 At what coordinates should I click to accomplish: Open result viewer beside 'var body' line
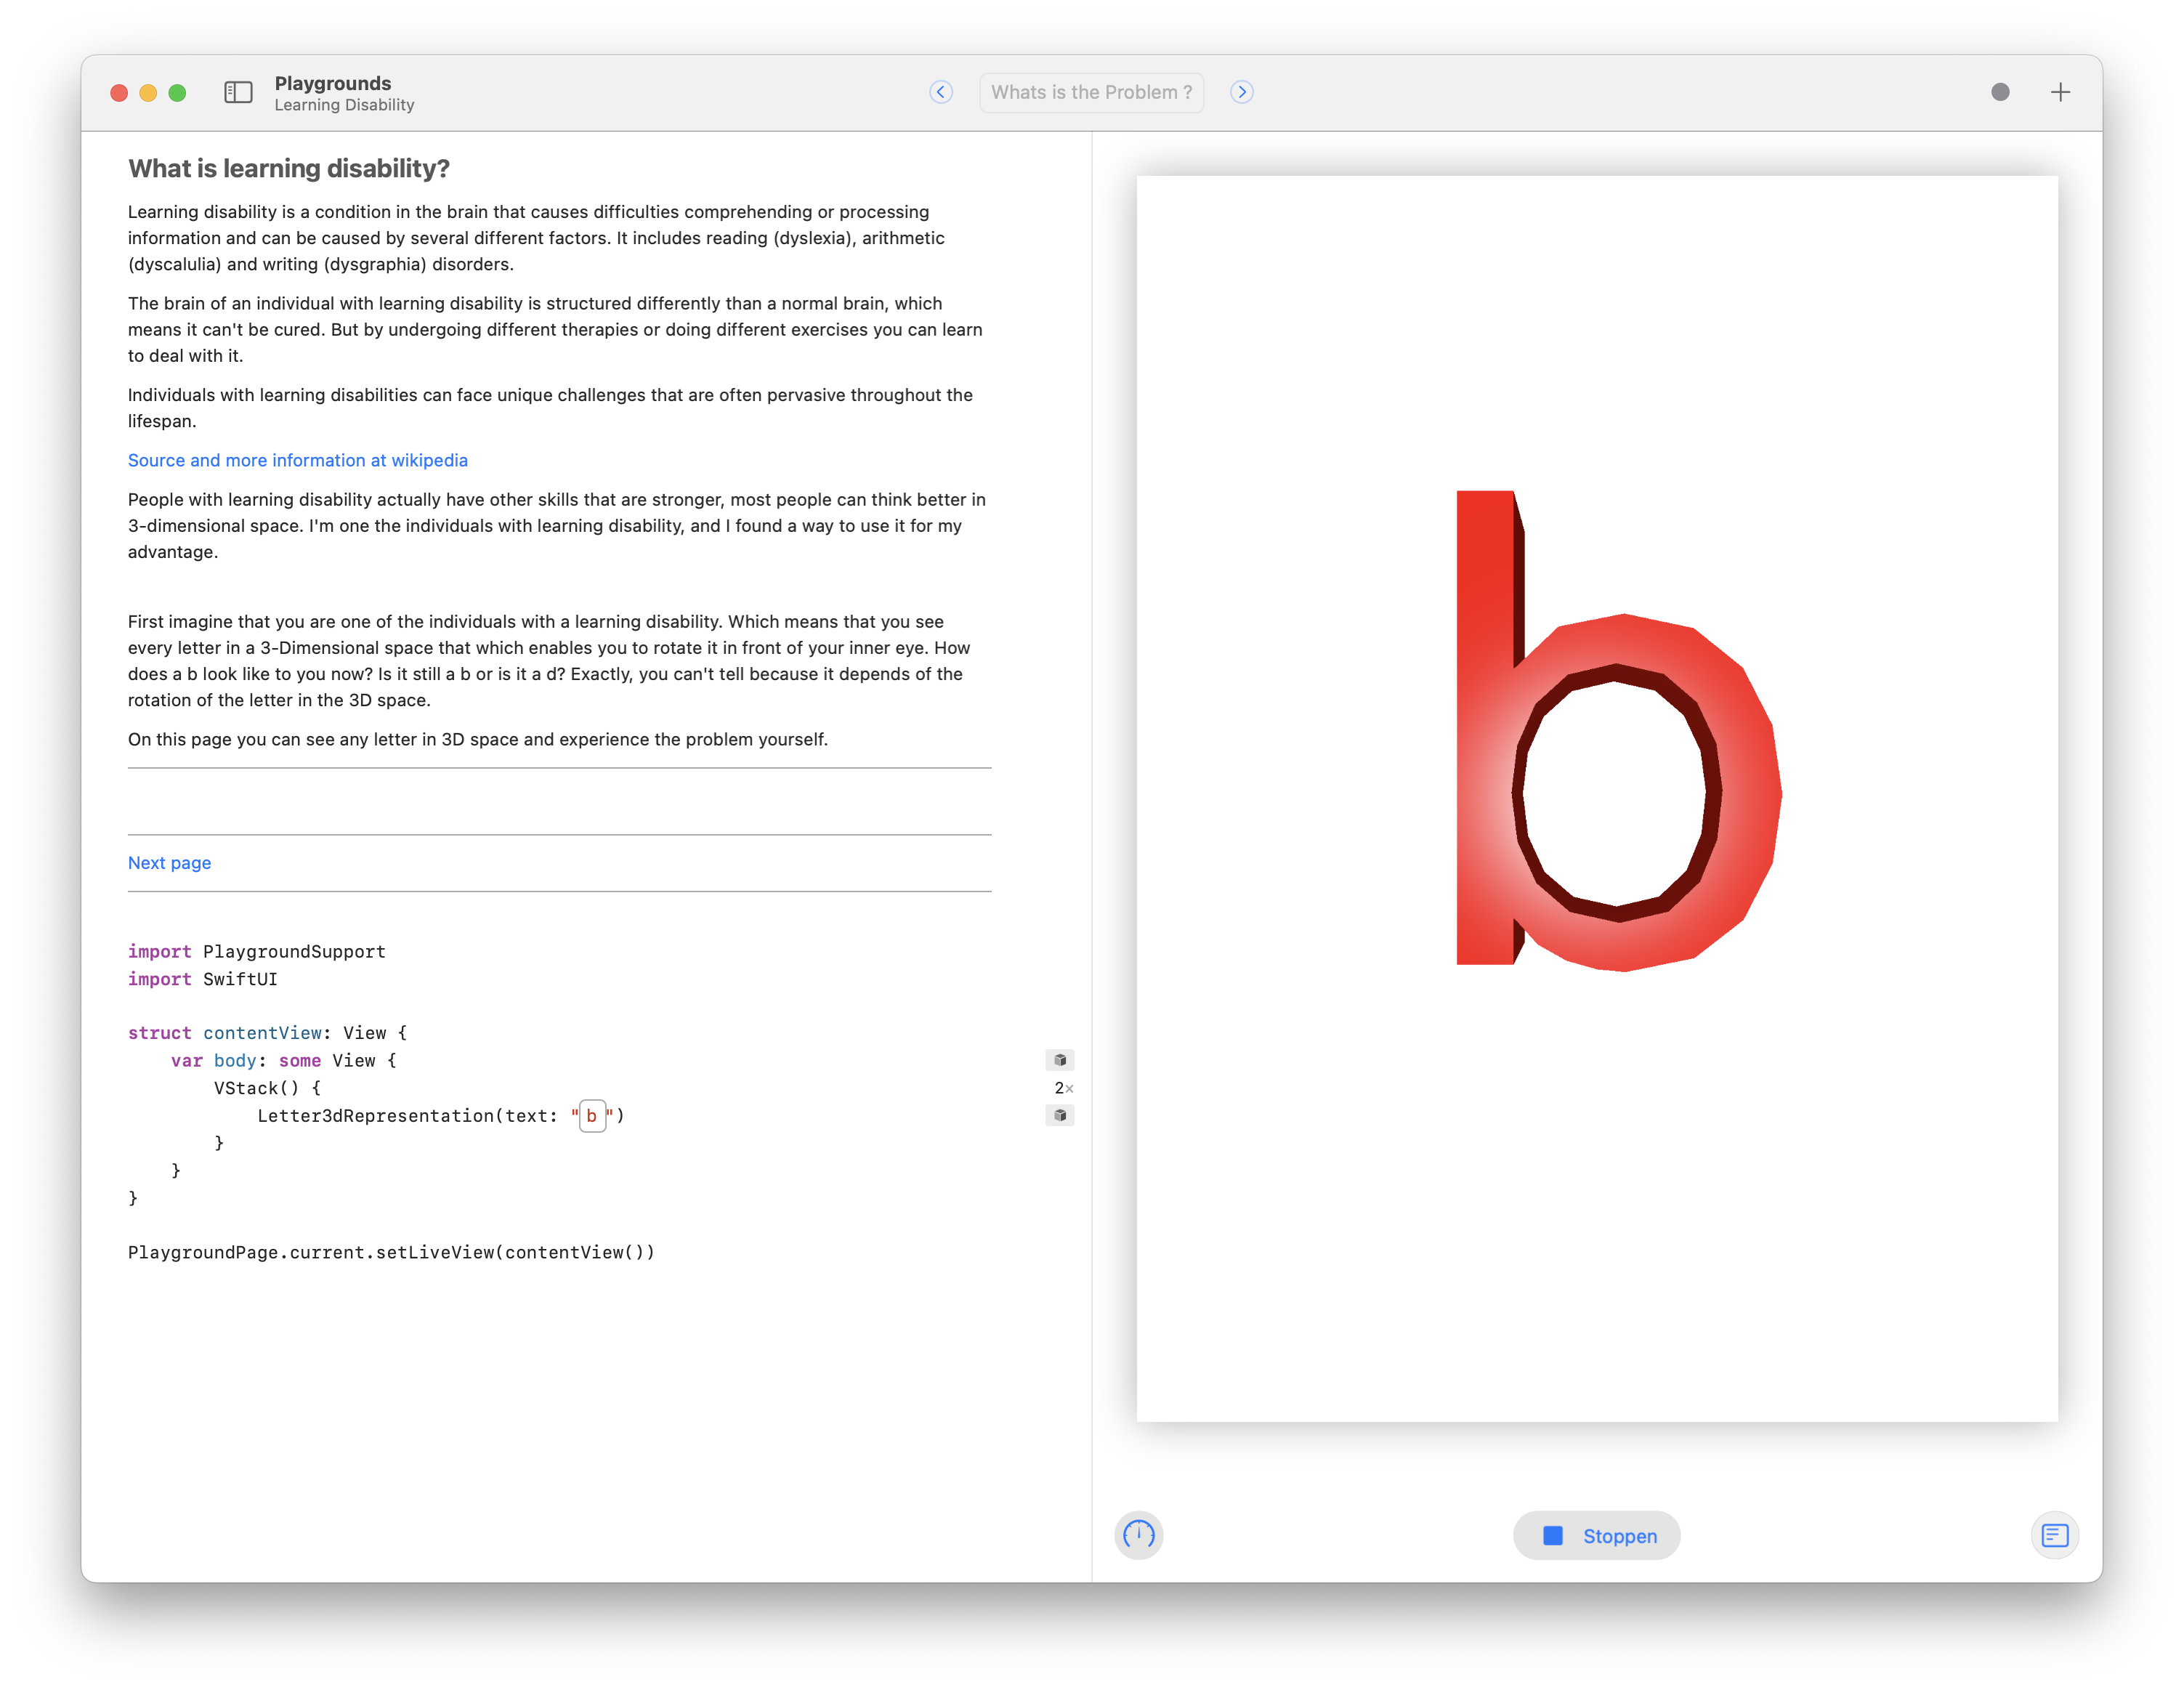[1060, 1060]
